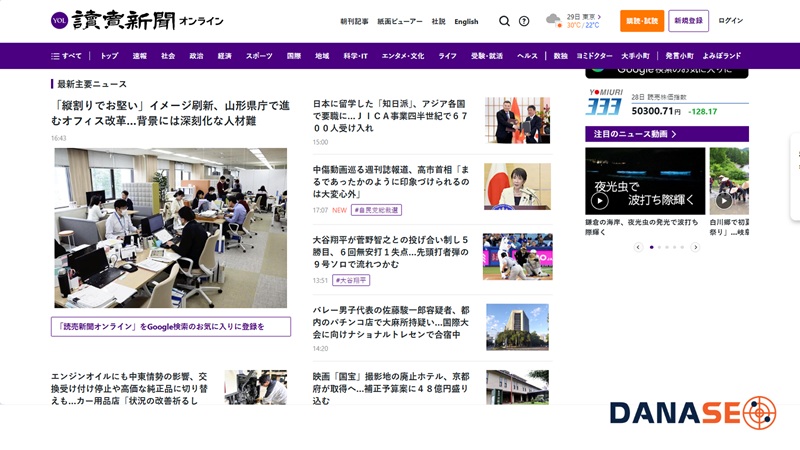This screenshot has width=800, height=450.
Task: Open the エンジンオイル 中東情勢 headline
Action: coord(129,389)
